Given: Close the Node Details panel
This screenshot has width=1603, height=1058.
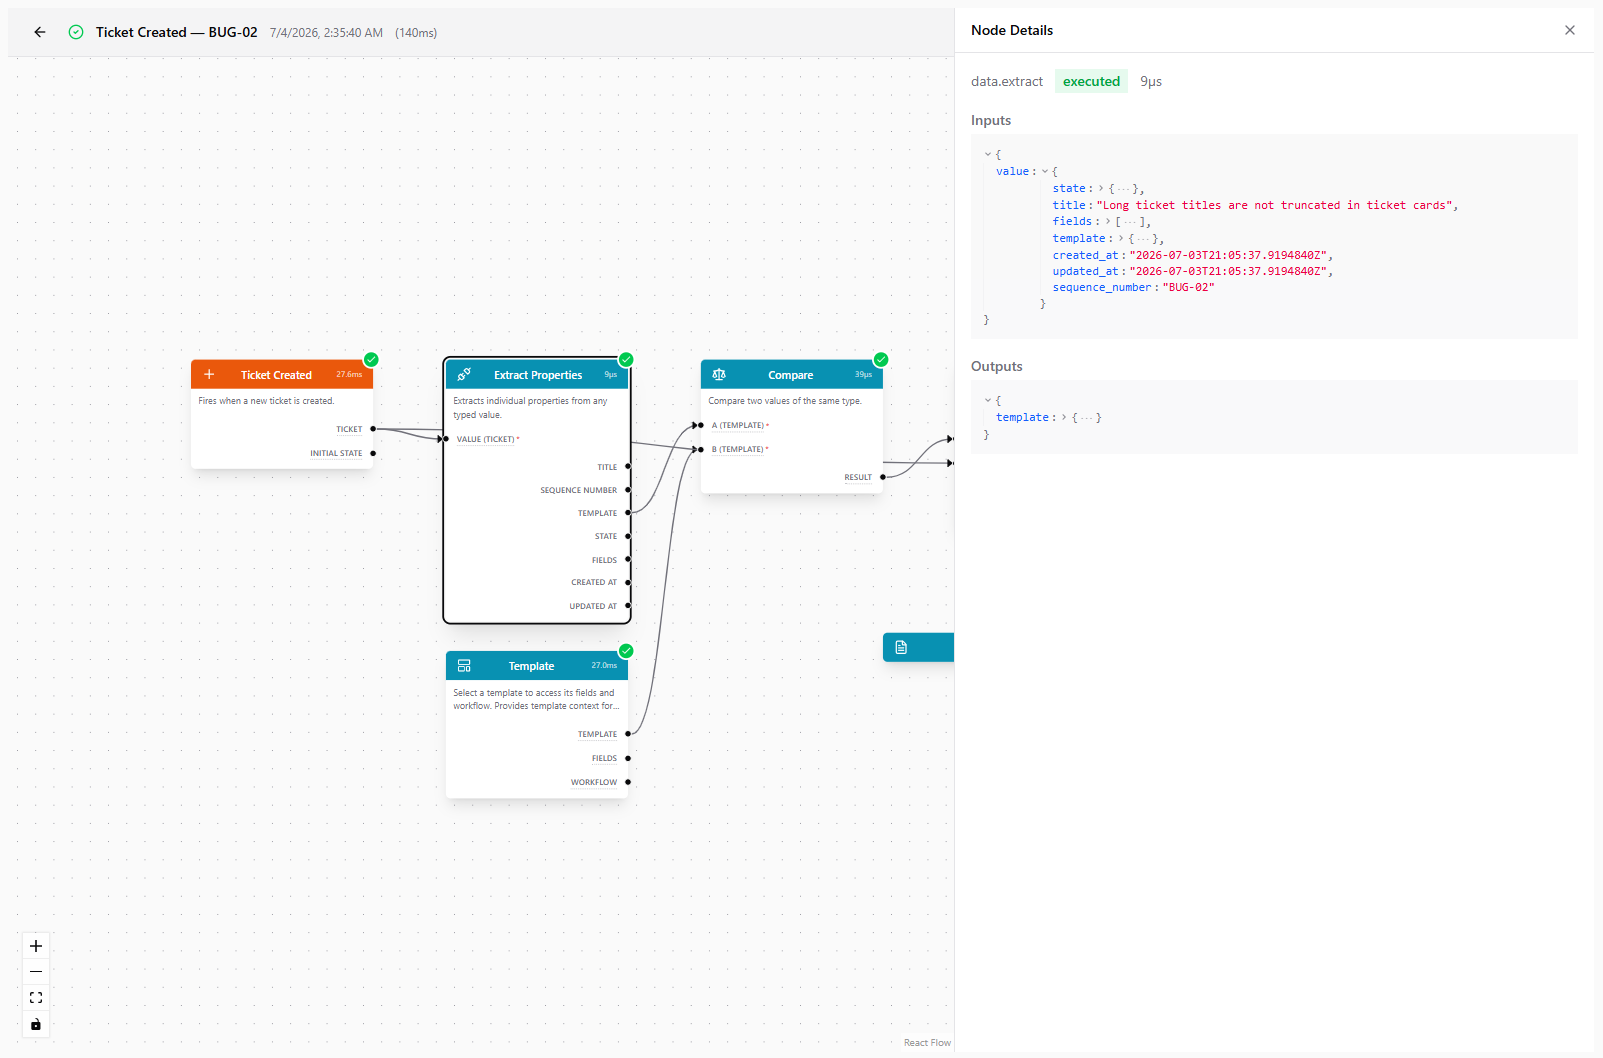Looking at the screenshot, I should [1570, 30].
